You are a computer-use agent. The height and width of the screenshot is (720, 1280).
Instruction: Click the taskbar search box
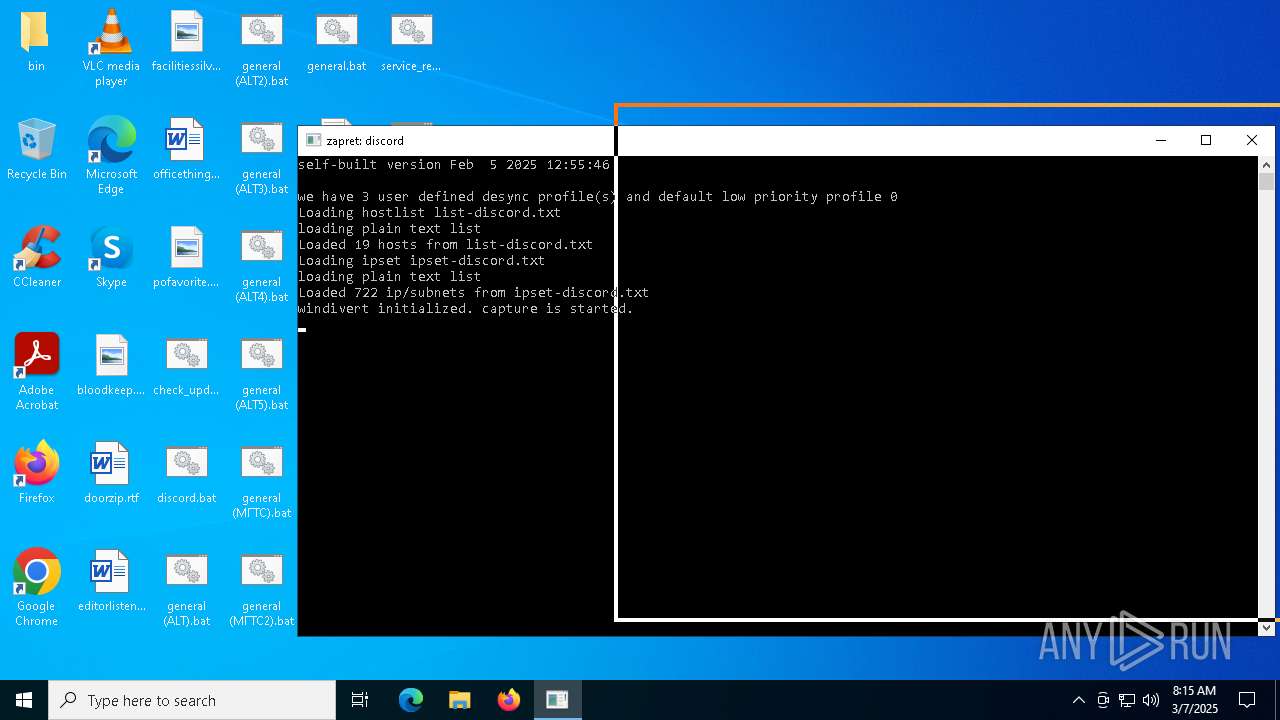coord(192,700)
